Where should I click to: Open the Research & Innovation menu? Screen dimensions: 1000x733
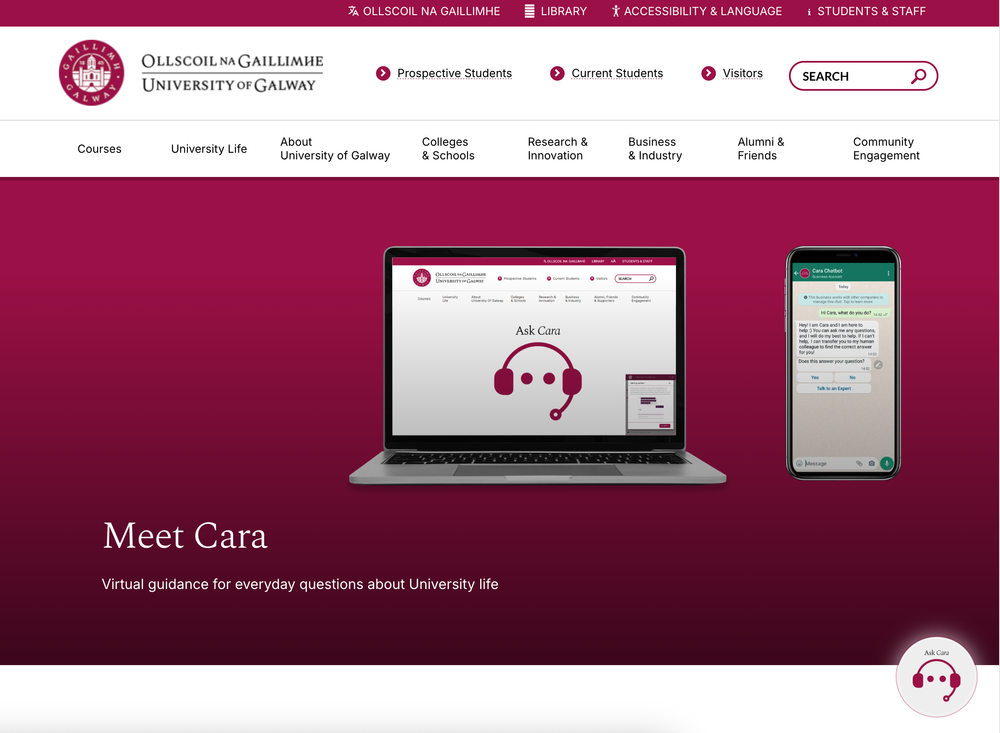(557, 149)
